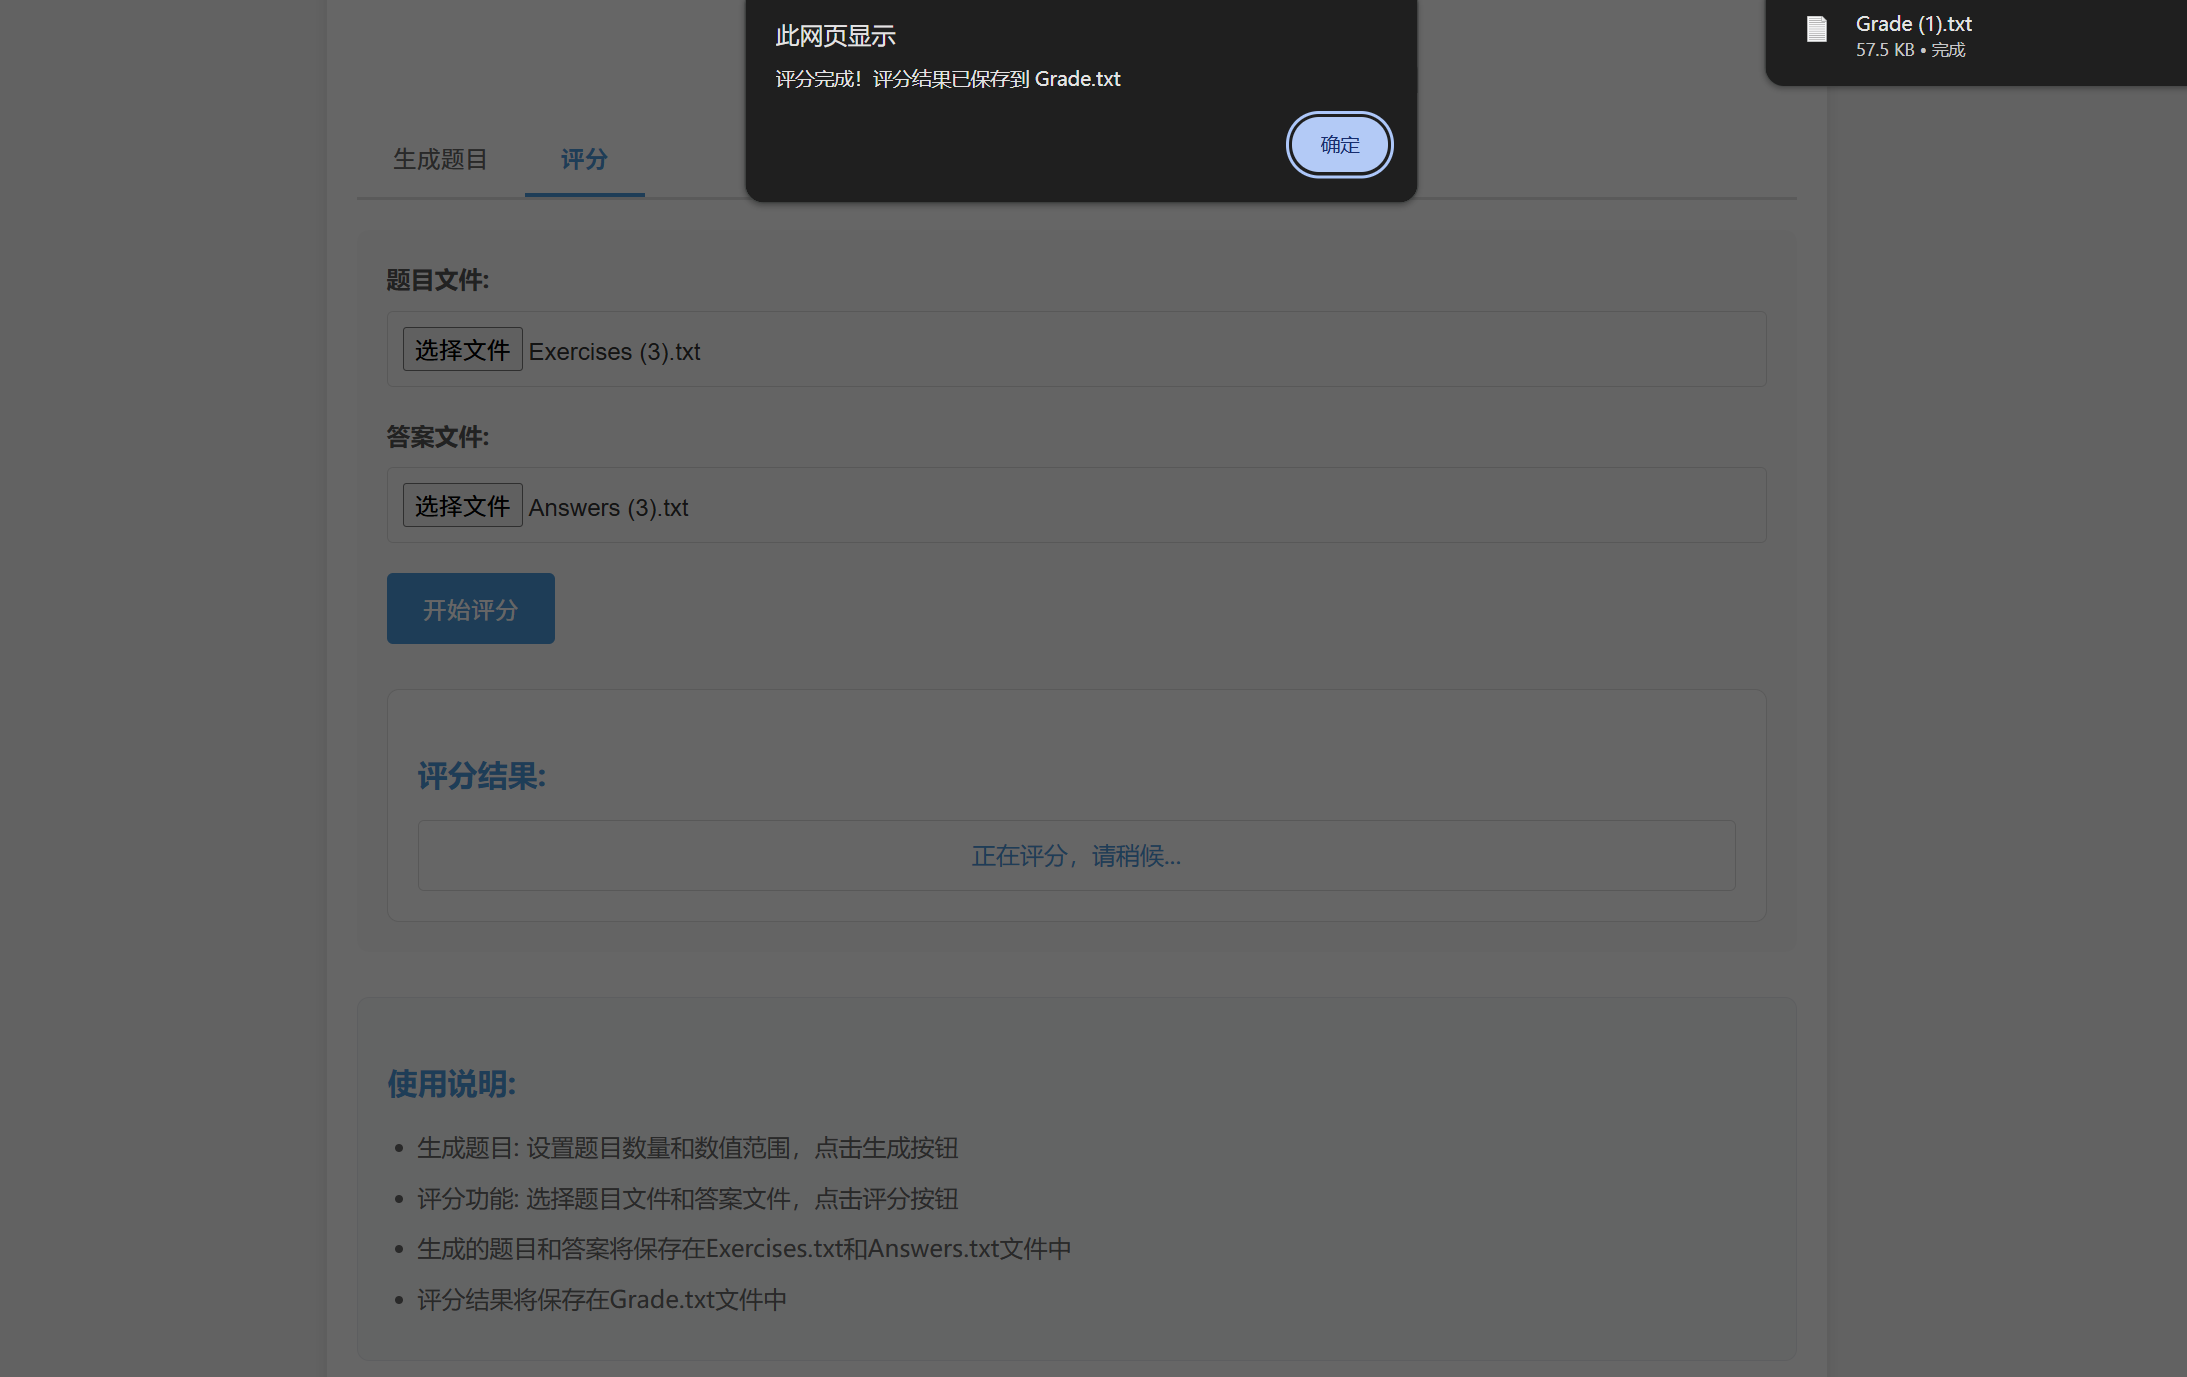Click the 使用说明 heading
The width and height of the screenshot is (2187, 1377).
pos(451,1084)
